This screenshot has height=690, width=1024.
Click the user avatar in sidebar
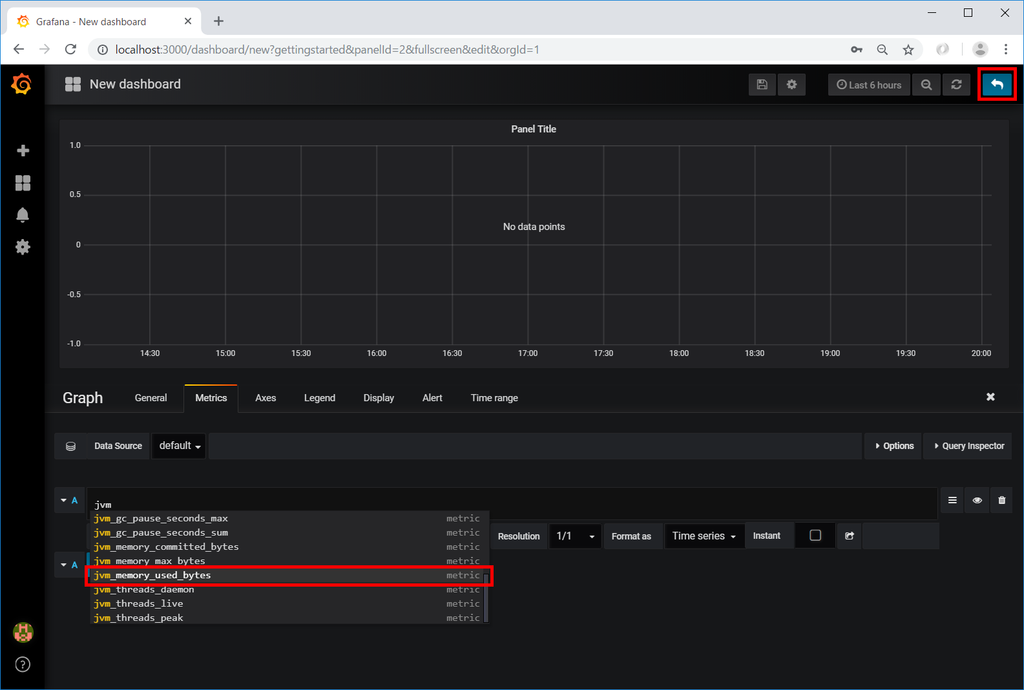coord(23,632)
